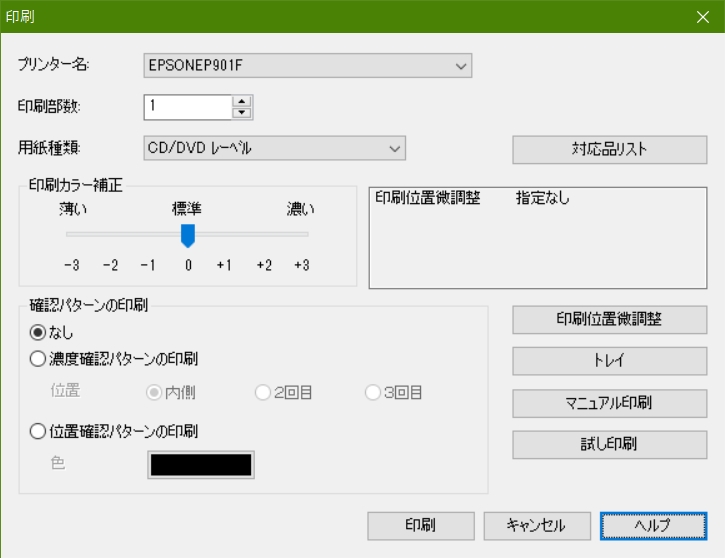Click the black 色 color swatch
This screenshot has width=725, height=558.
201,465
